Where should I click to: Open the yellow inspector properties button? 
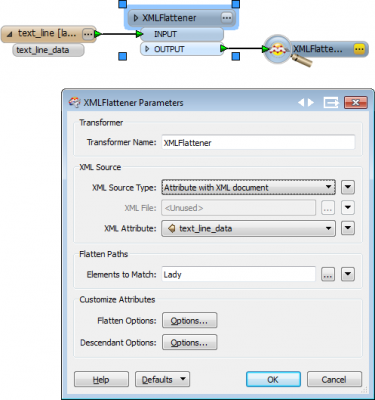(359, 49)
